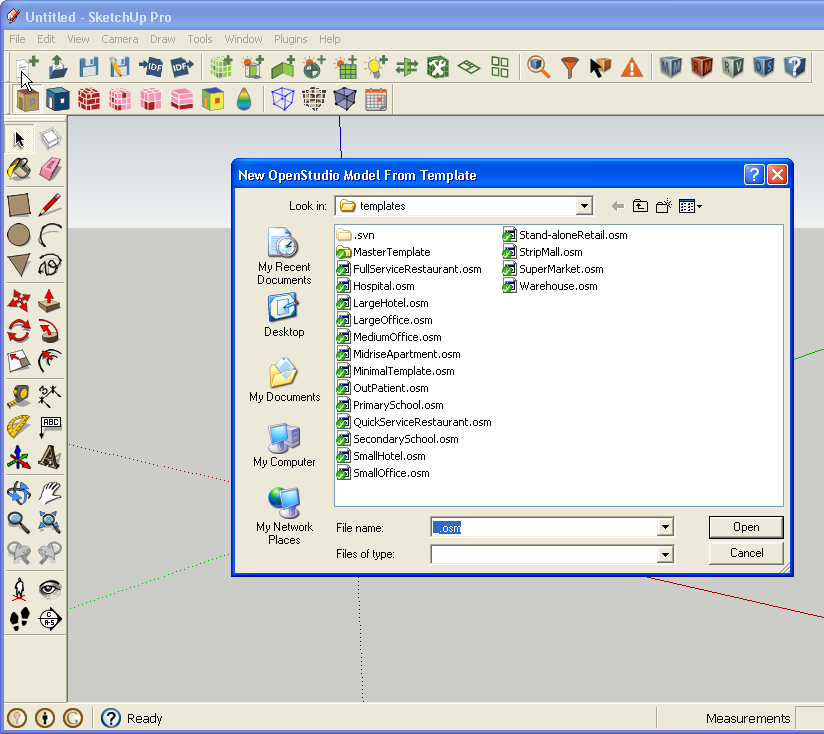Select the Look Around eye tool
Viewport: 824px width, 734px height.
(x=50, y=588)
